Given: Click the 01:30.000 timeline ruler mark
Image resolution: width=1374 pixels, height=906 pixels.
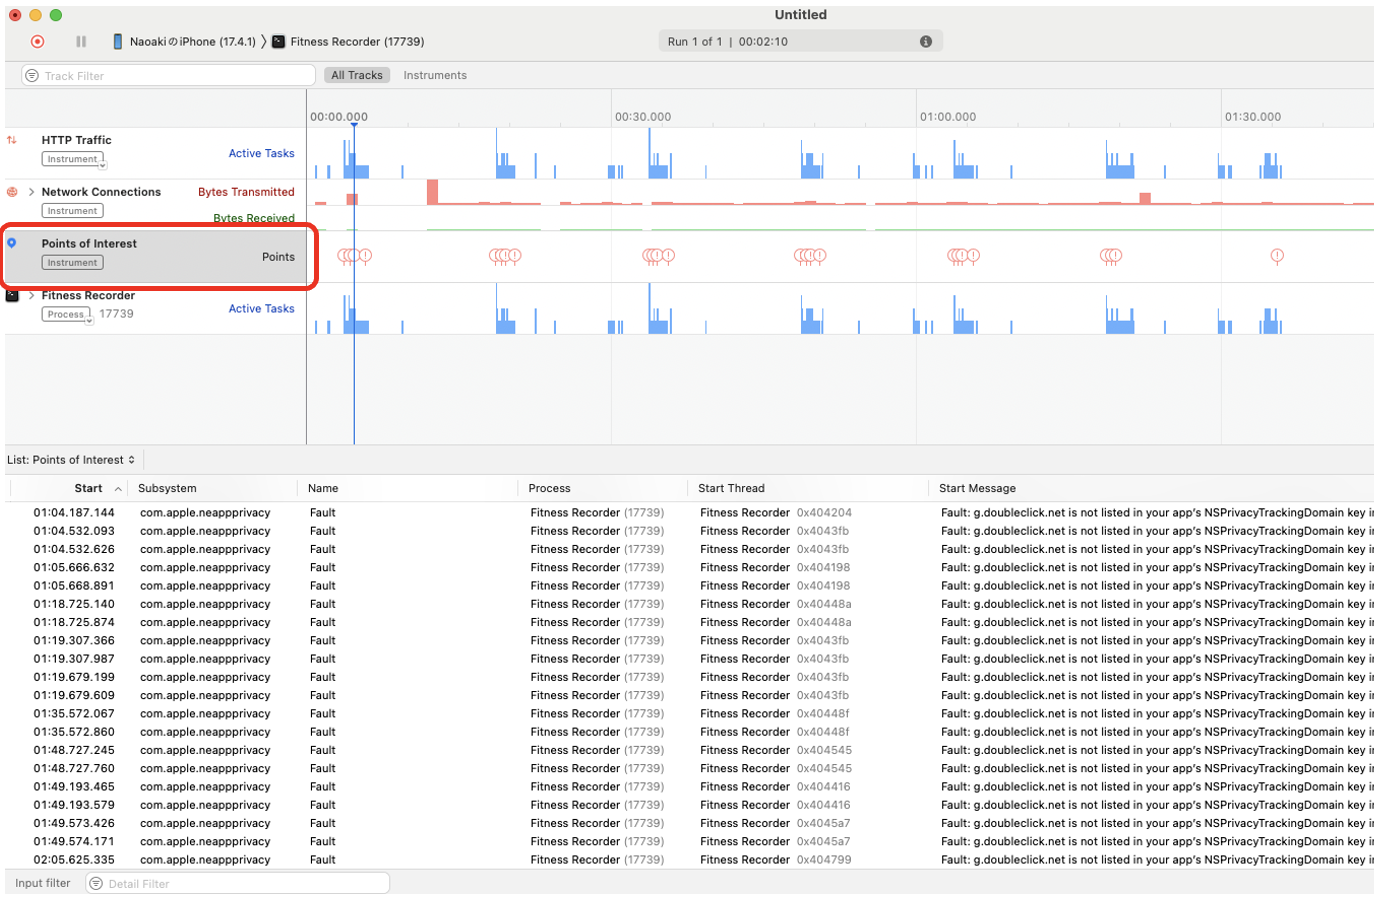Looking at the screenshot, I should [x=1253, y=117].
